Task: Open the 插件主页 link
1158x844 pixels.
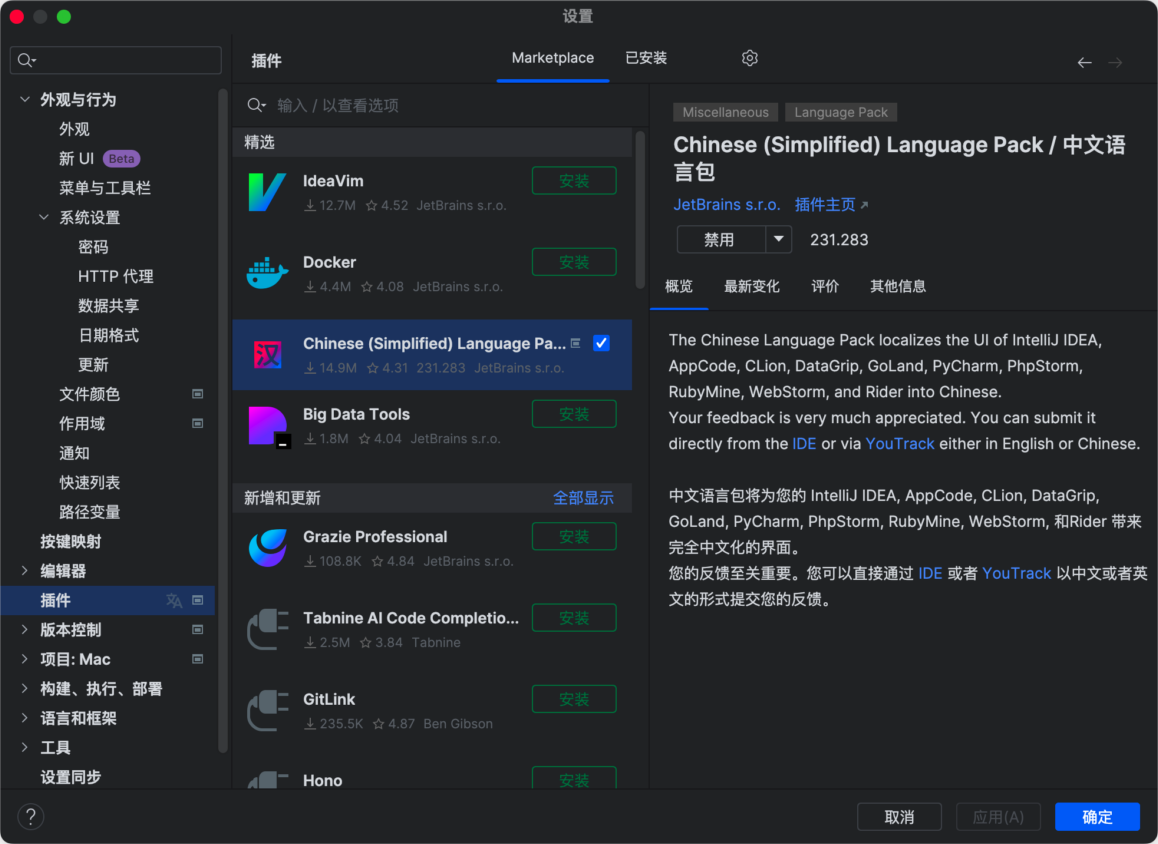Action: (x=831, y=205)
